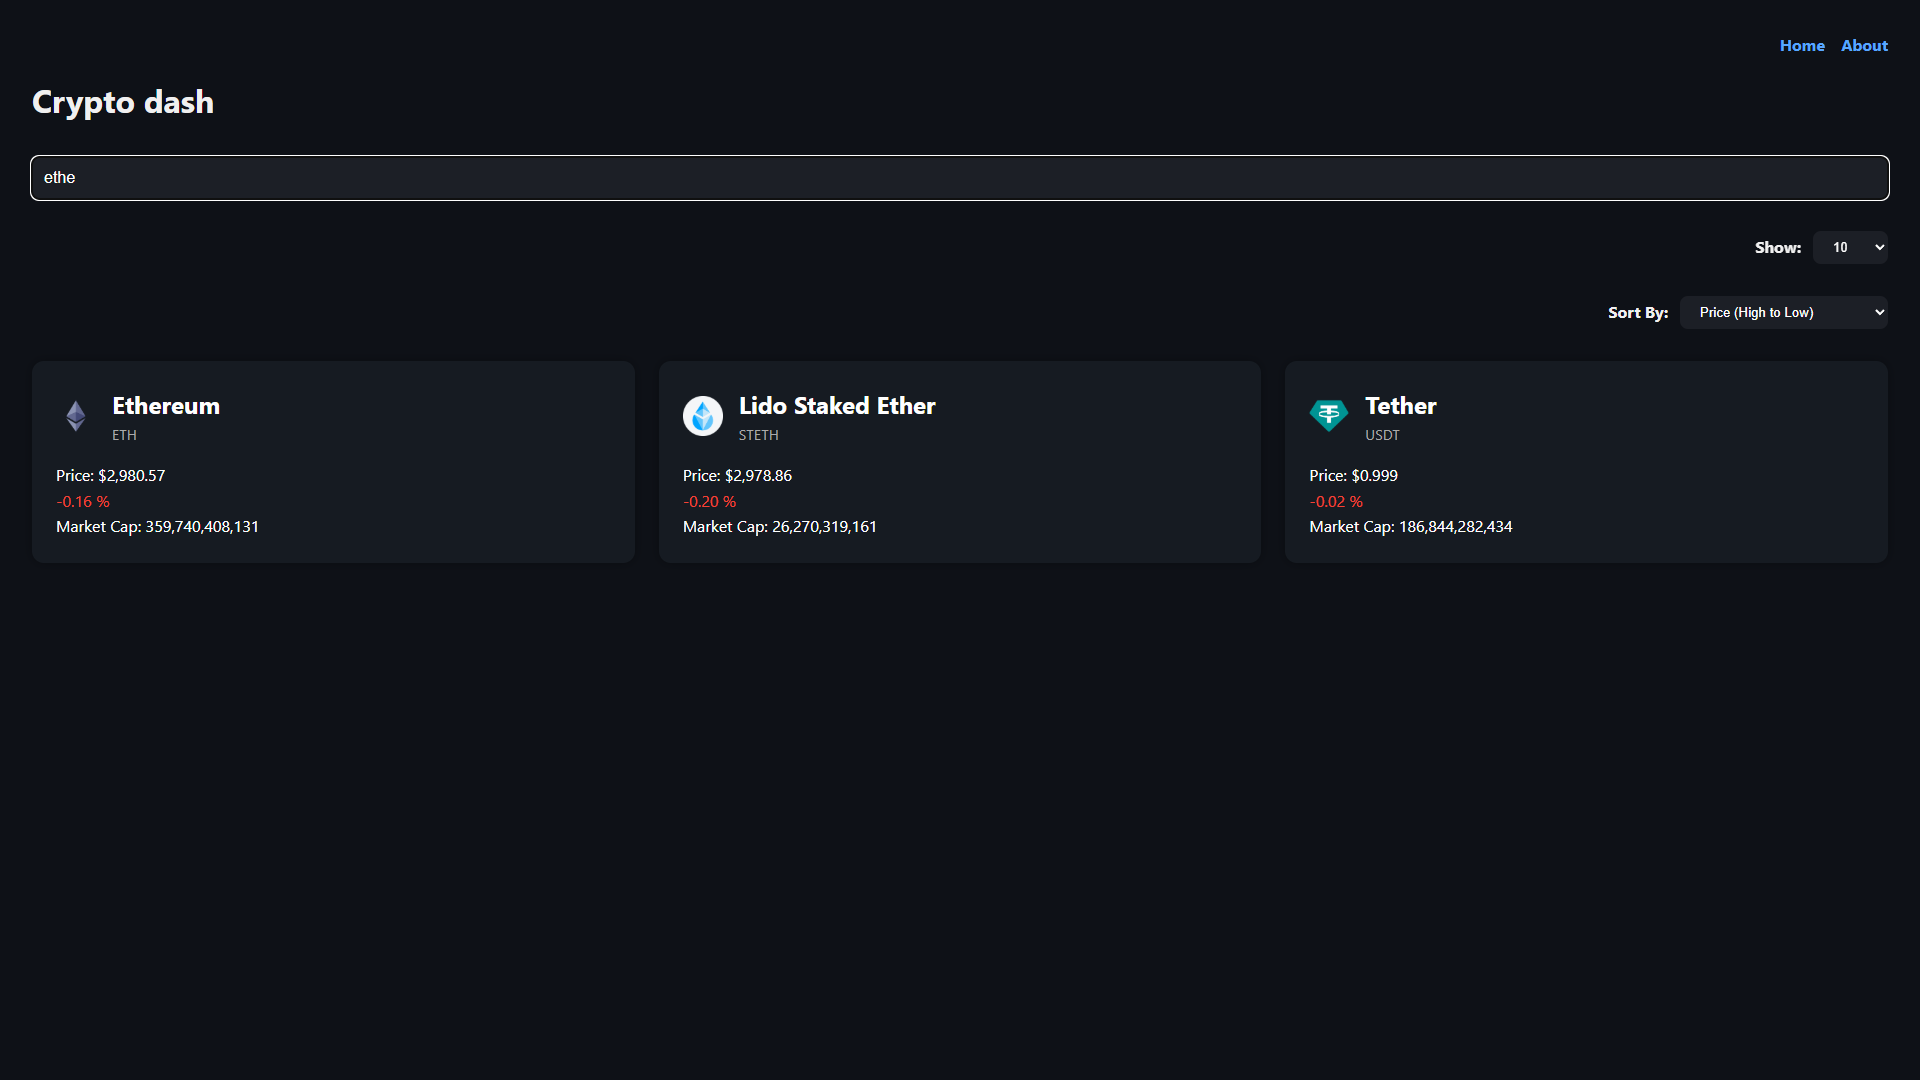Click the STETH ticker symbol label
The width and height of the screenshot is (1920, 1080).
(x=758, y=435)
